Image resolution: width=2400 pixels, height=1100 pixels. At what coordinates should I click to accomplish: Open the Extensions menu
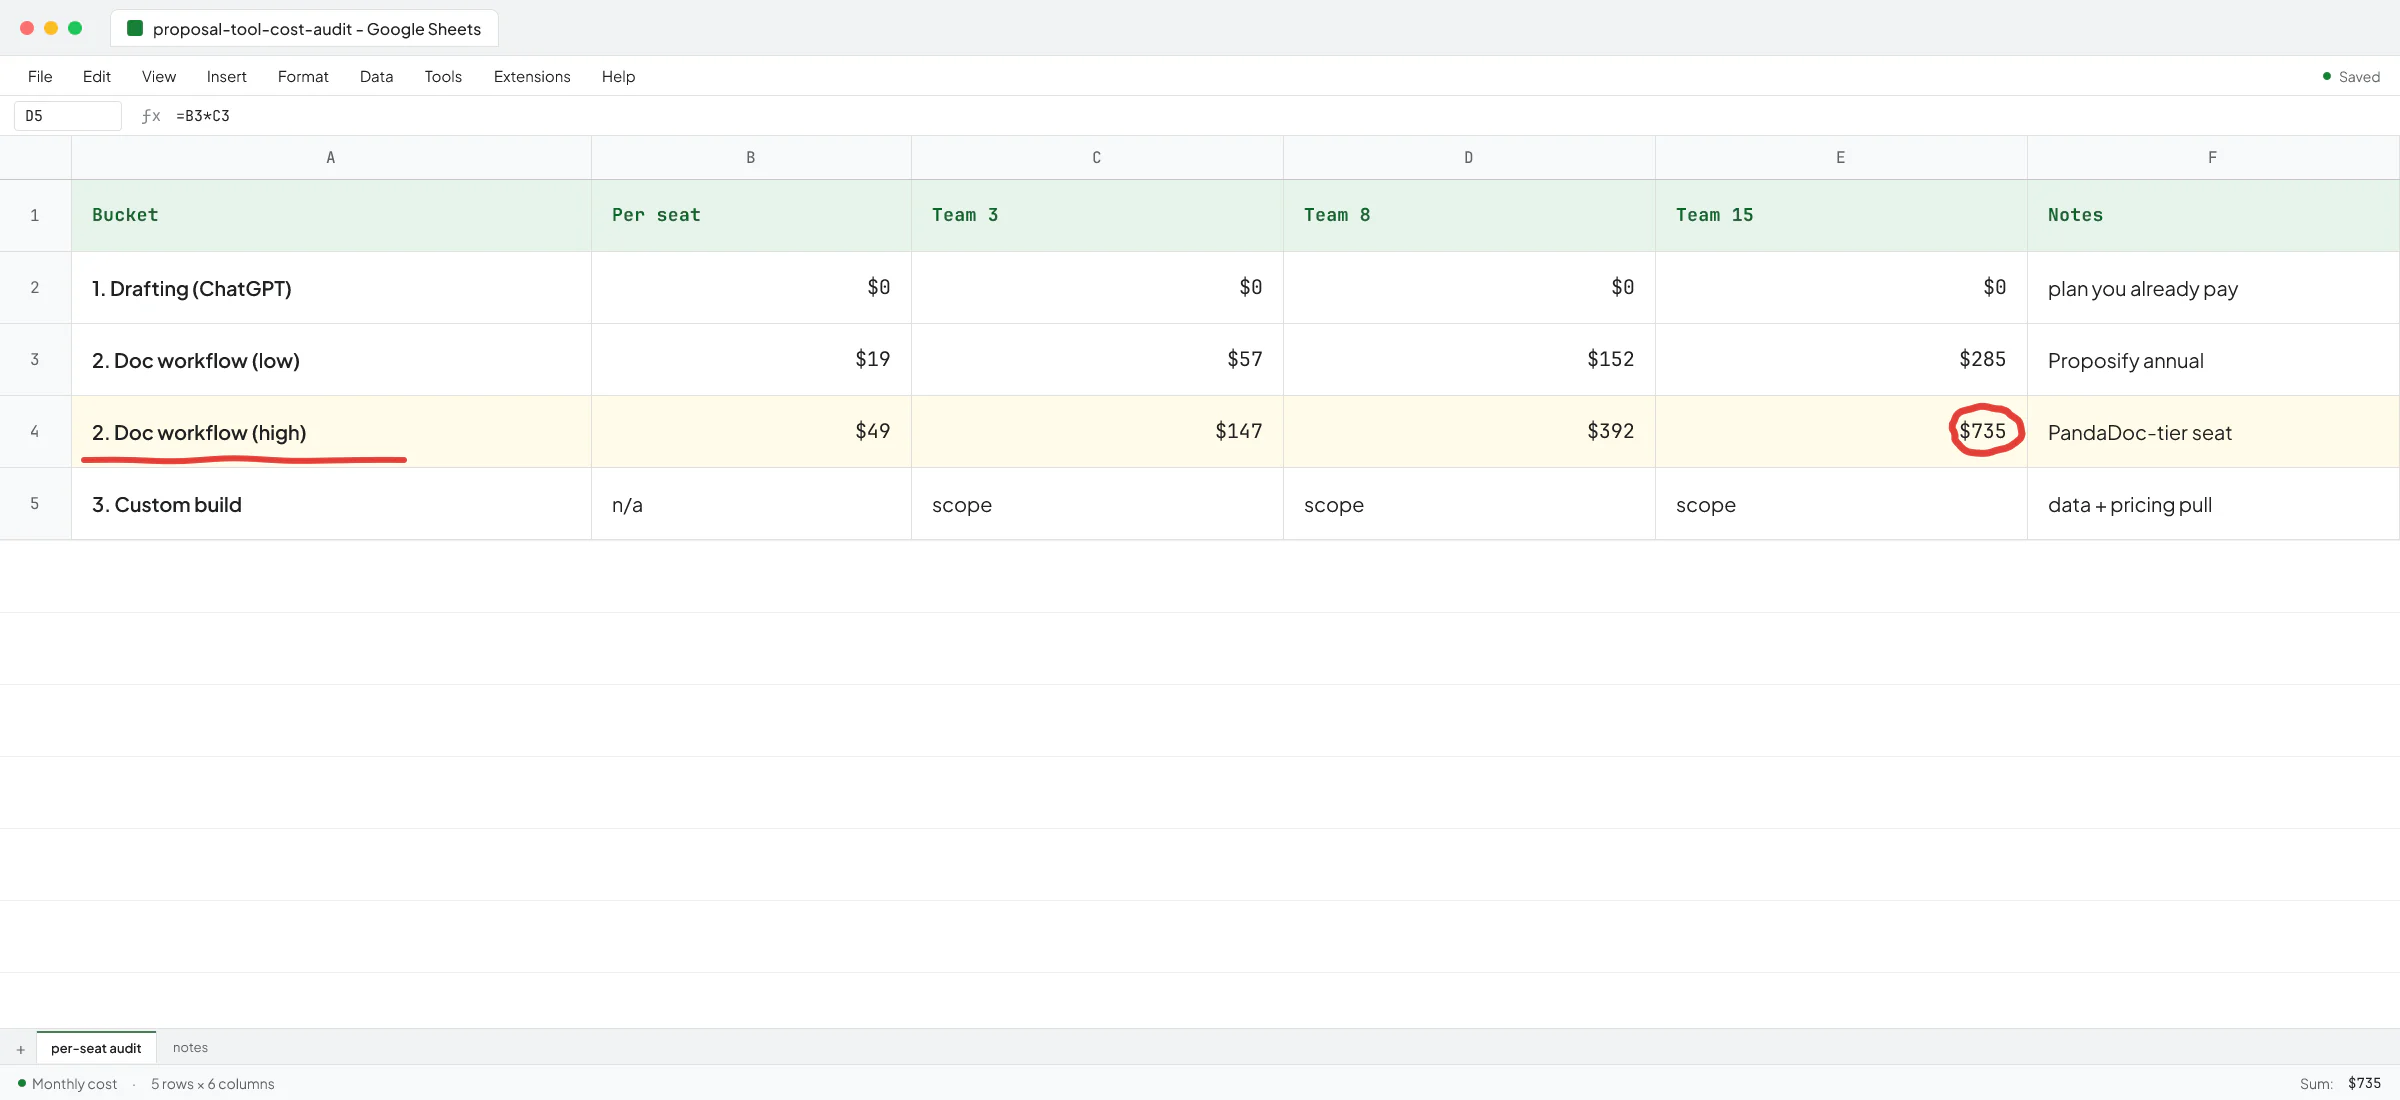(x=532, y=76)
